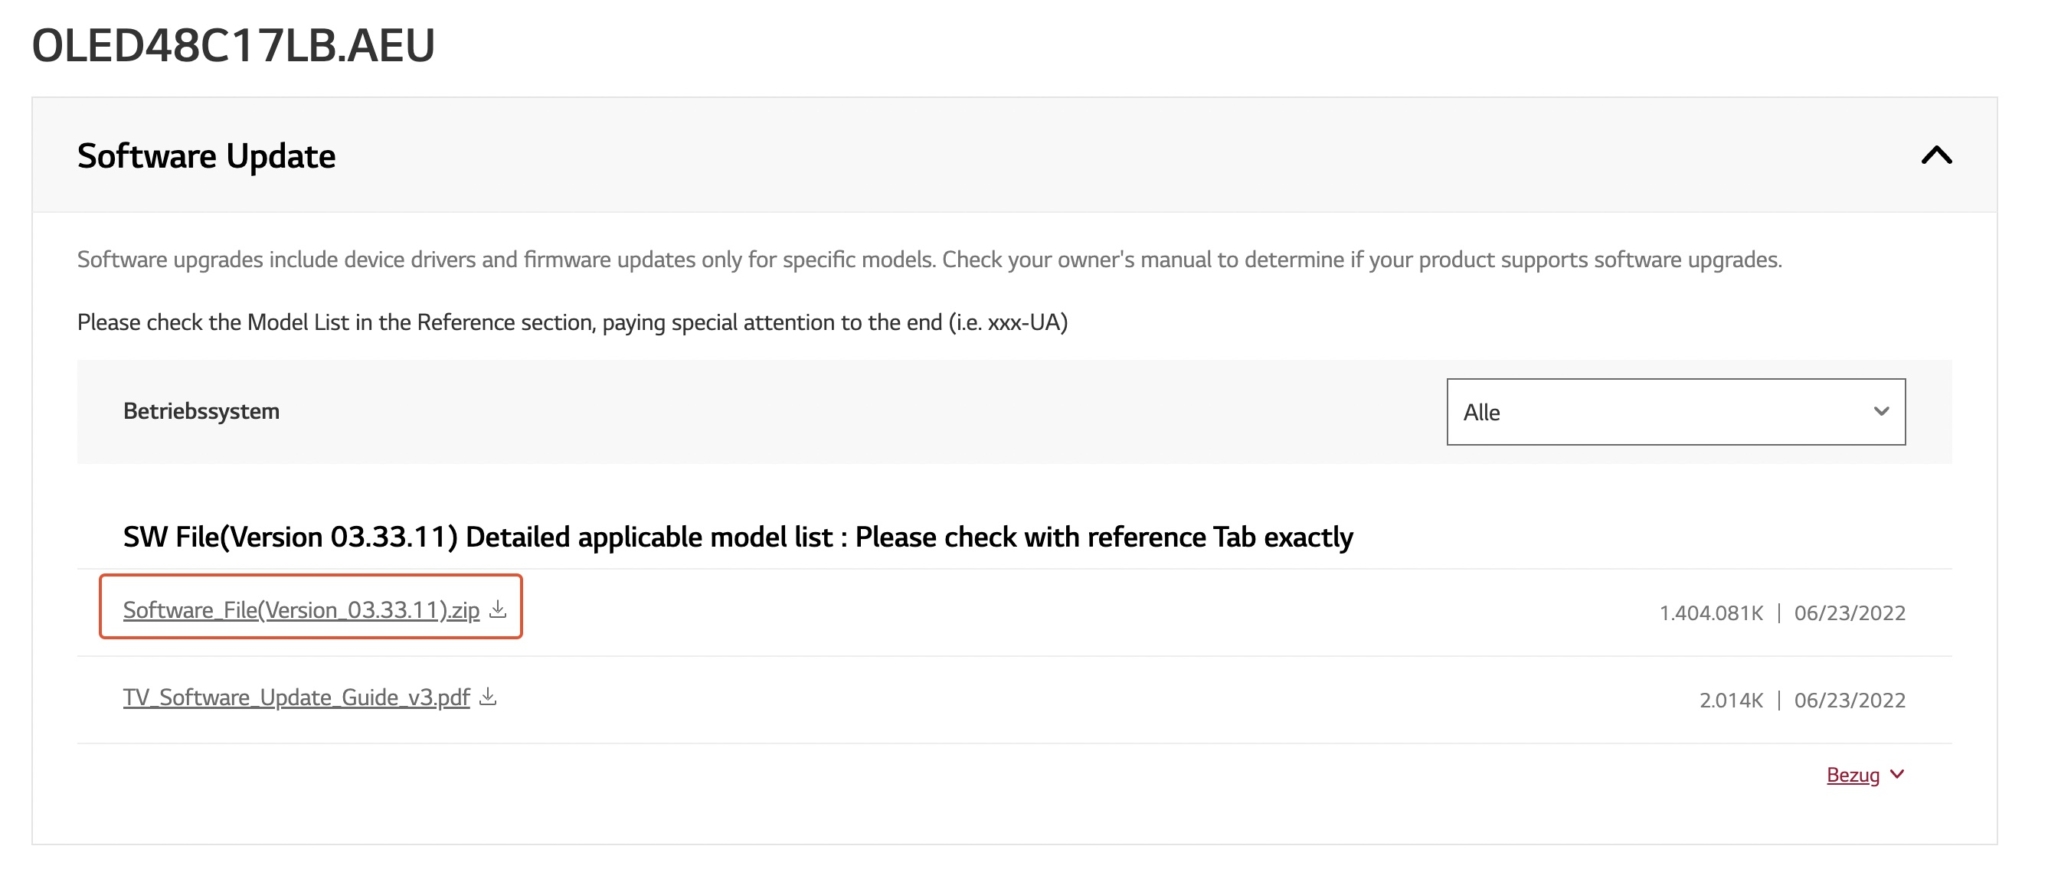Click the zip file size 1.404.081K
Screen dimensions: 2048x882
(1711, 613)
